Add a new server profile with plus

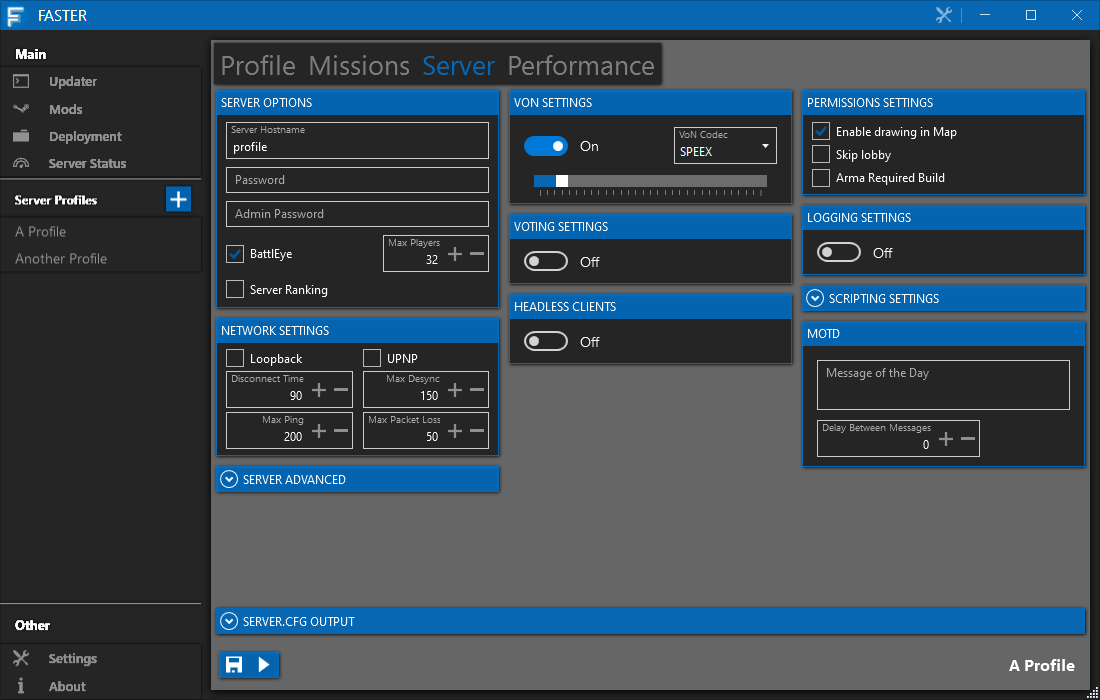(178, 199)
